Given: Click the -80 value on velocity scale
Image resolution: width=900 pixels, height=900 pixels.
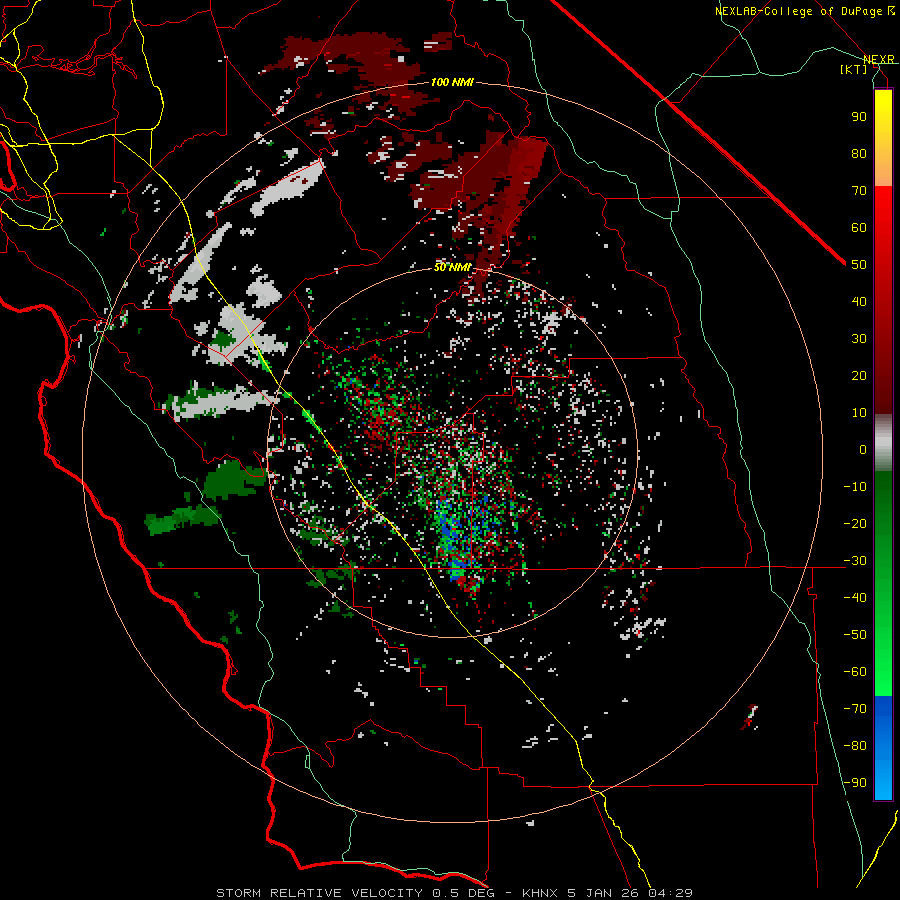Looking at the screenshot, I should tap(855, 746).
